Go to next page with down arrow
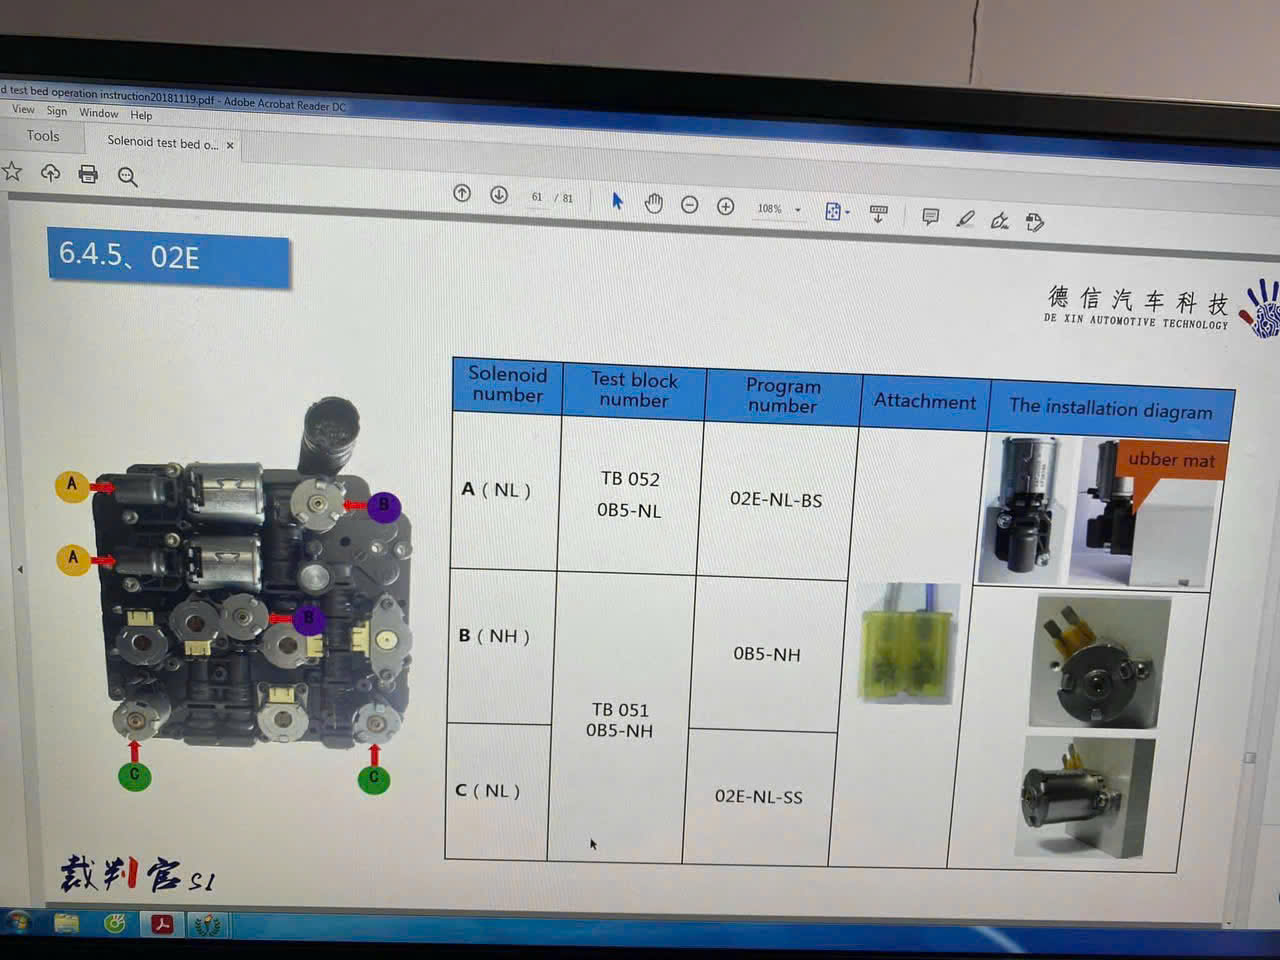This screenshot has width=1280, height=960. (x=499, y=194)
